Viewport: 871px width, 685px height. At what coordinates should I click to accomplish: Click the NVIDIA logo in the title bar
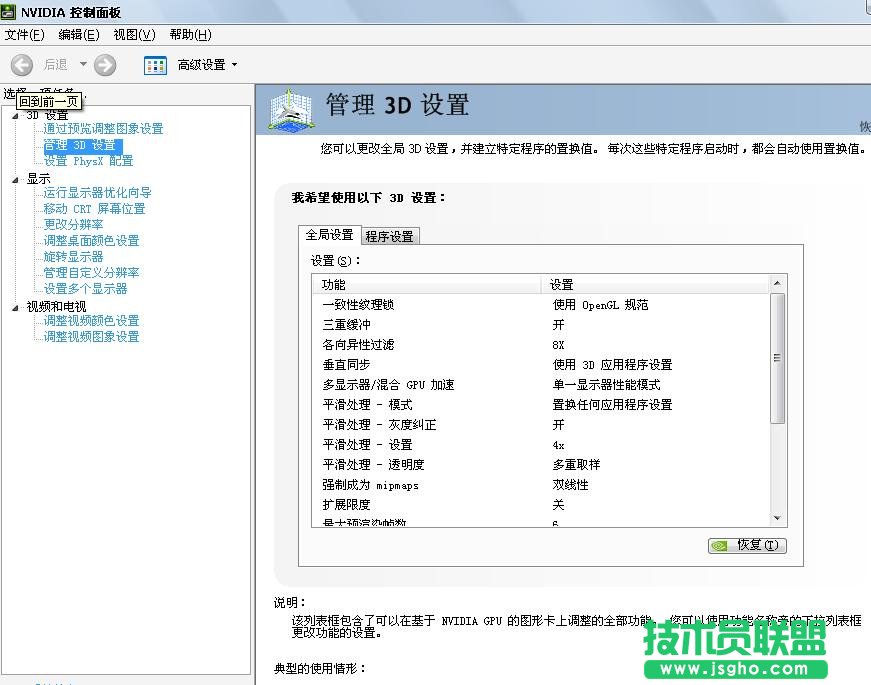[x=10, y=12]
